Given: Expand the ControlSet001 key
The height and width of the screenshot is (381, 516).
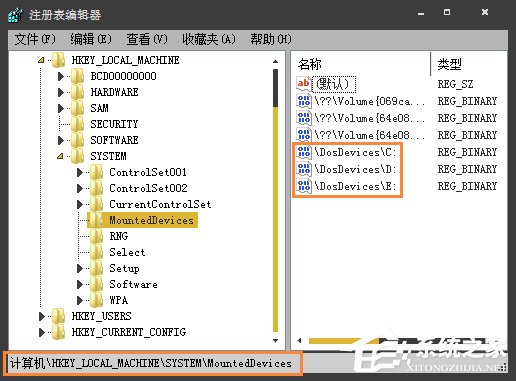Looking at the screenshot, I should point(80,172).
